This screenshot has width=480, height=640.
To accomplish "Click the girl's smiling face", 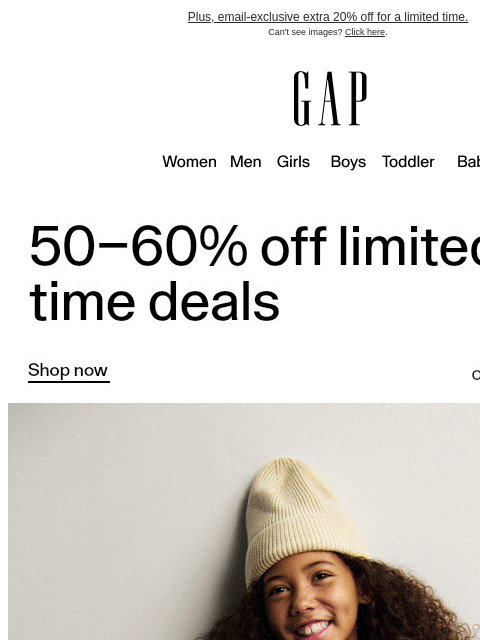I will tap(311, 598).
